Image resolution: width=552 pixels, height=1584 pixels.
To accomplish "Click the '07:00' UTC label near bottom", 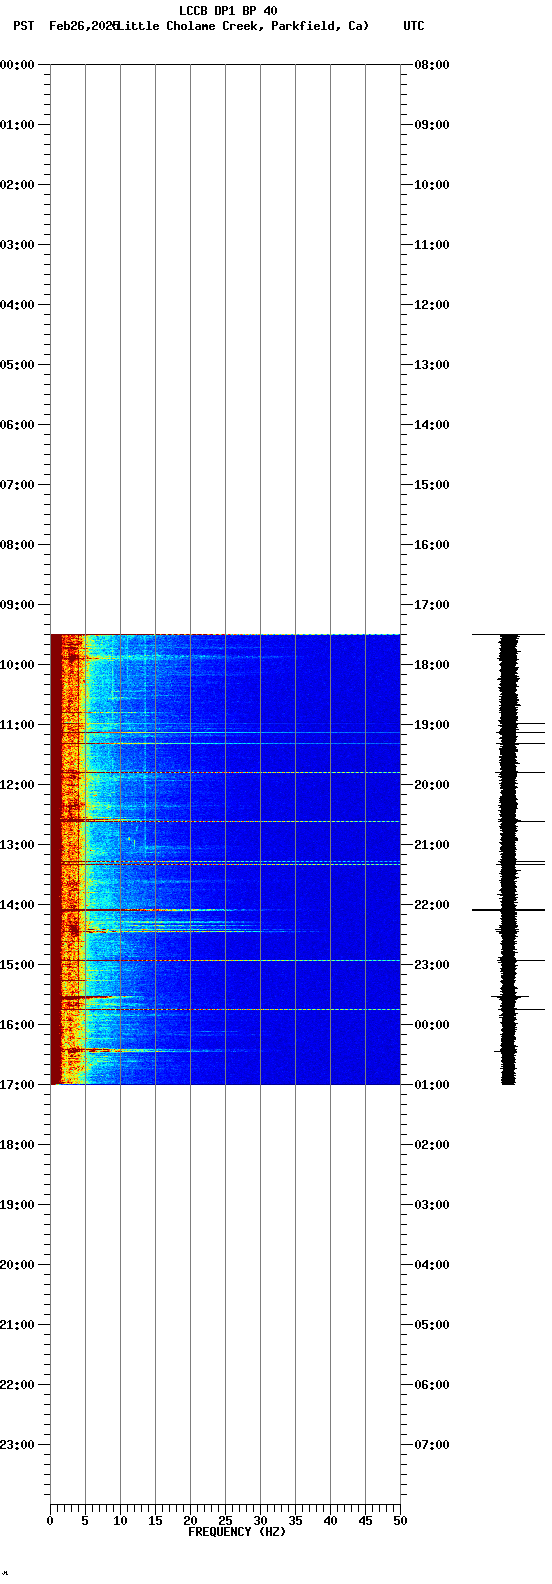I will (x=432, y=1445).
